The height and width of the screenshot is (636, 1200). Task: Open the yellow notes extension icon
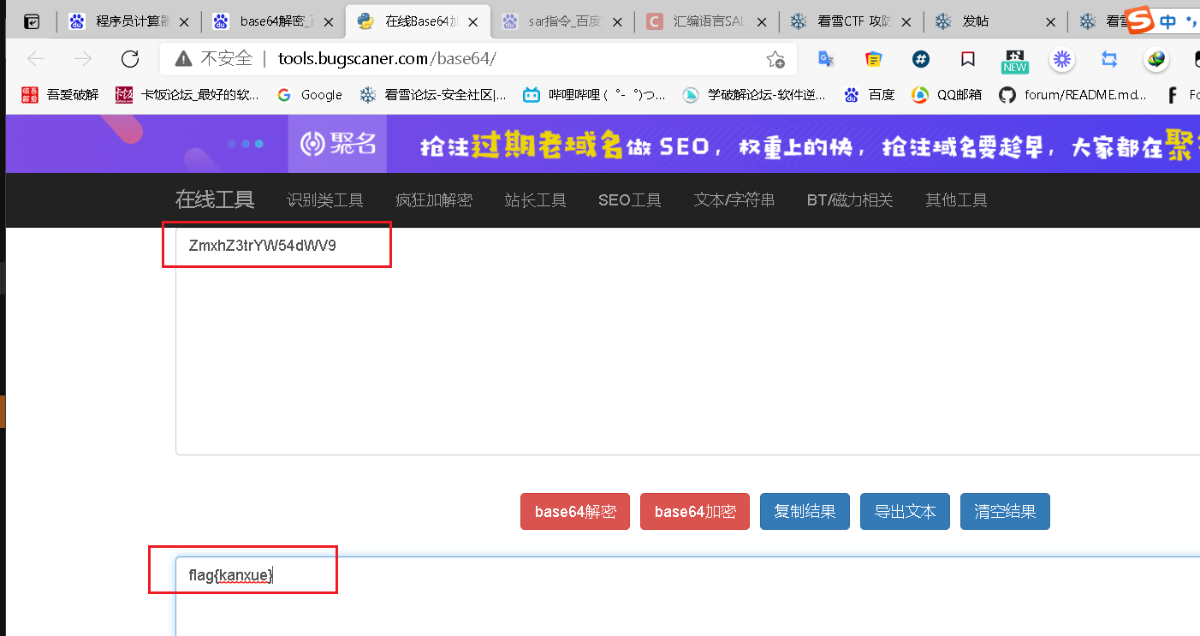pos(873,59)
